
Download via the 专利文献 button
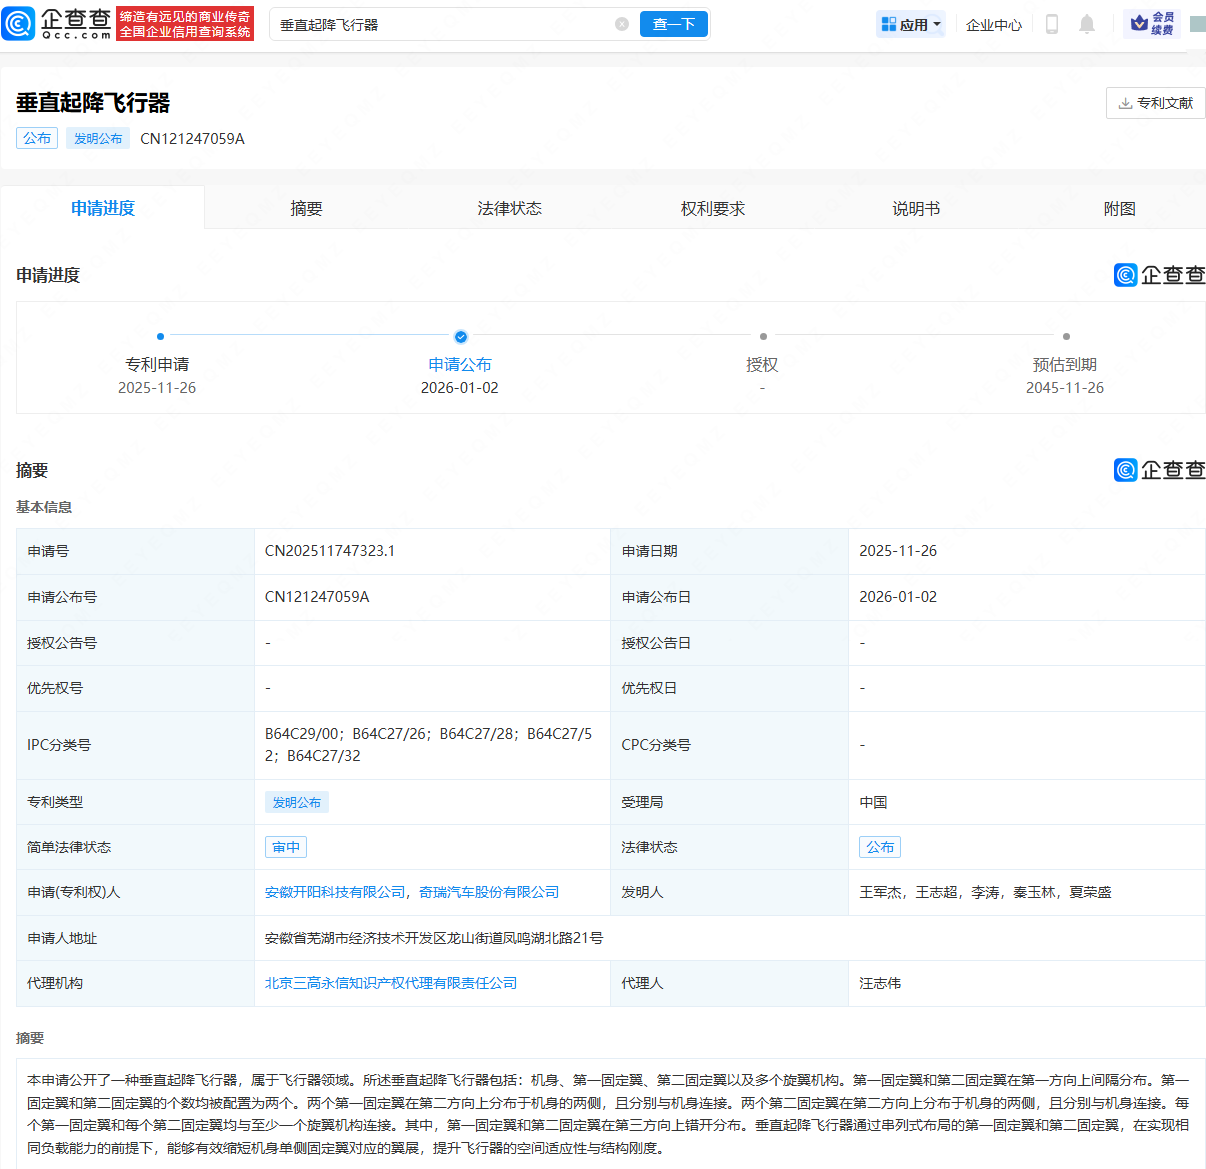point(1155,103)
